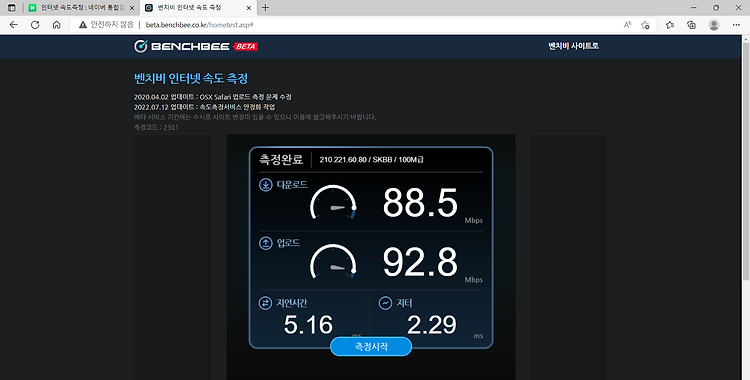Add this page to favorites
Screen dimensions: 750x380
(645, 25)
